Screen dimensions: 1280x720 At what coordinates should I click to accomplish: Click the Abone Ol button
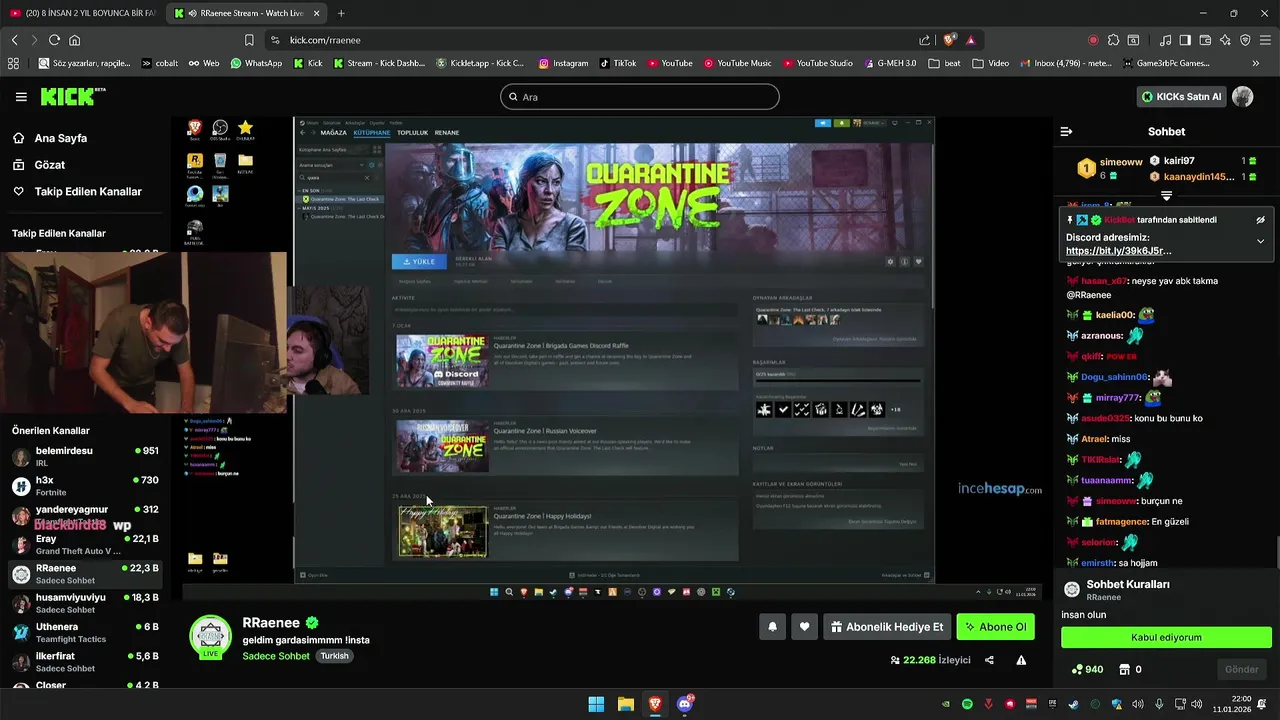pos(995,627)
